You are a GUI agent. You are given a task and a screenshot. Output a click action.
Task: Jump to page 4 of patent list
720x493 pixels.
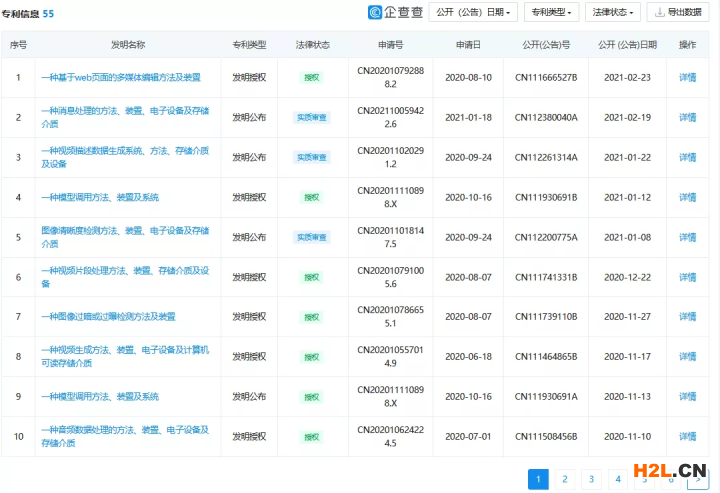point(618,479)
